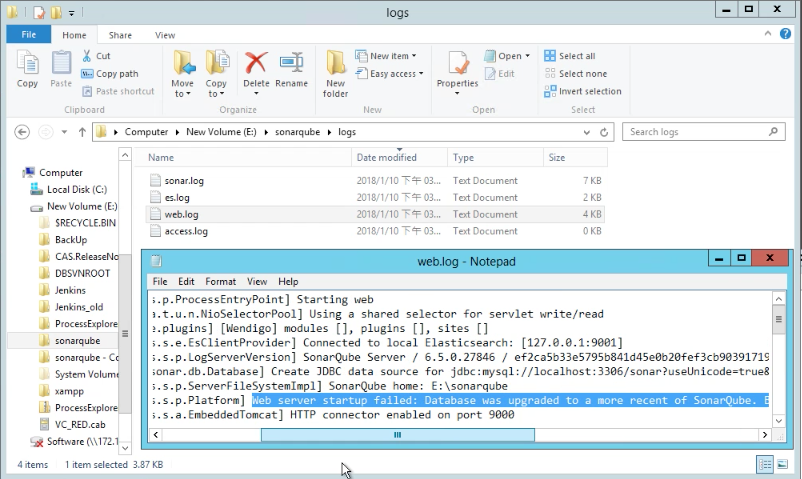Open the File tab
Viewport: 802px width, 479px height.
[29, 34]
